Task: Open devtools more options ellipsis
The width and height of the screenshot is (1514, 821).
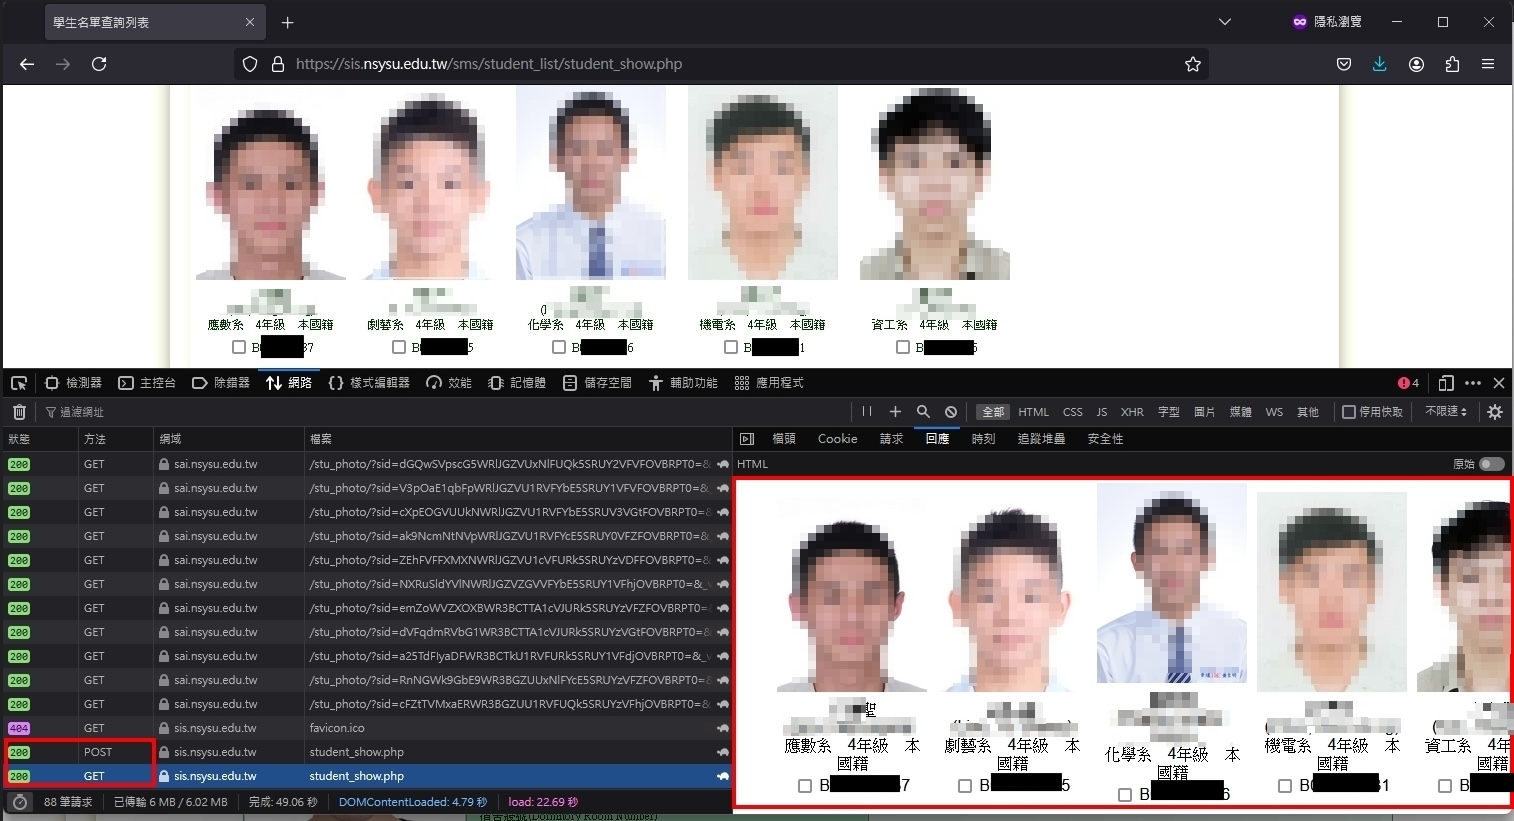Action: (x=1473, y=383)
